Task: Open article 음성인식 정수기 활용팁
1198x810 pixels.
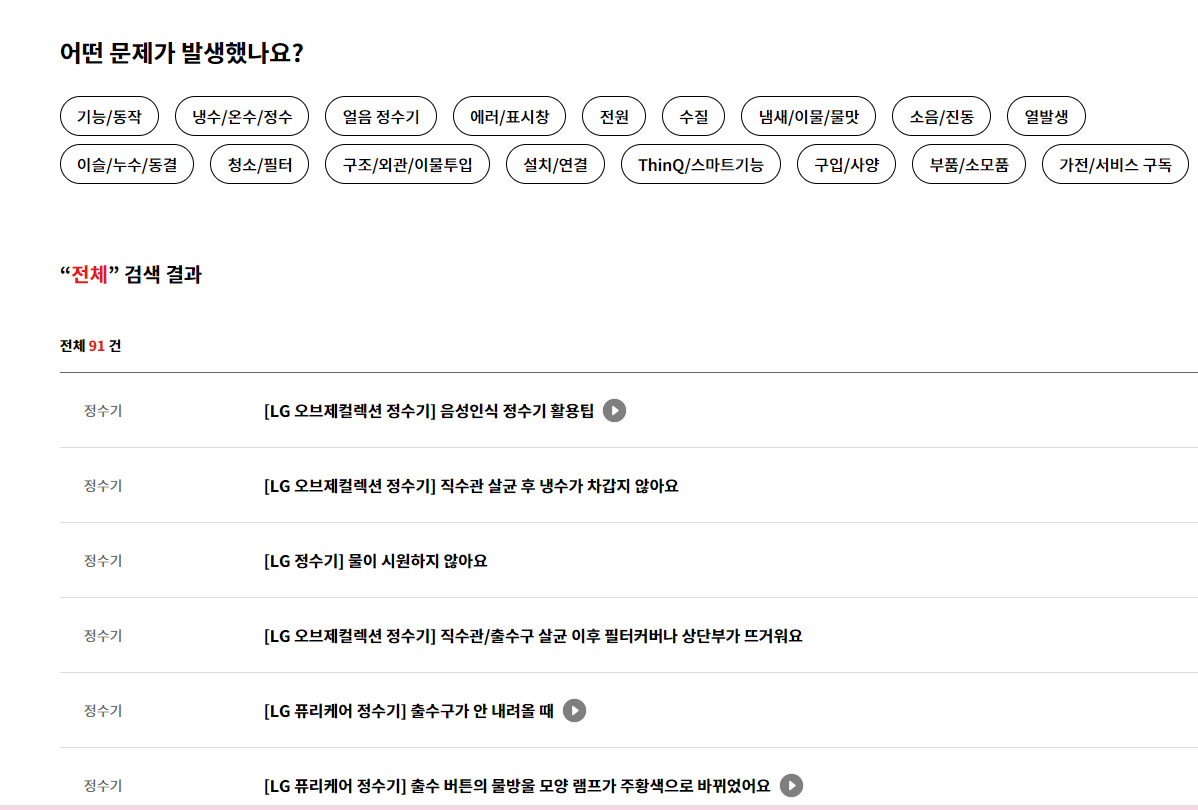Action: point(429,411)
